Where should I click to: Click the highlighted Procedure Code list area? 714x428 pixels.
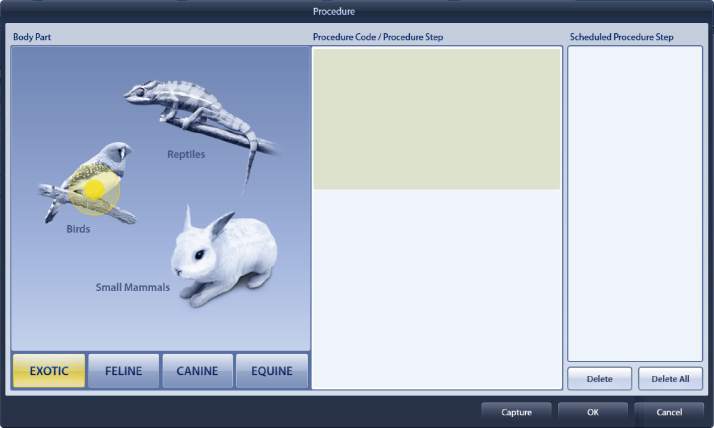point(437,119)
